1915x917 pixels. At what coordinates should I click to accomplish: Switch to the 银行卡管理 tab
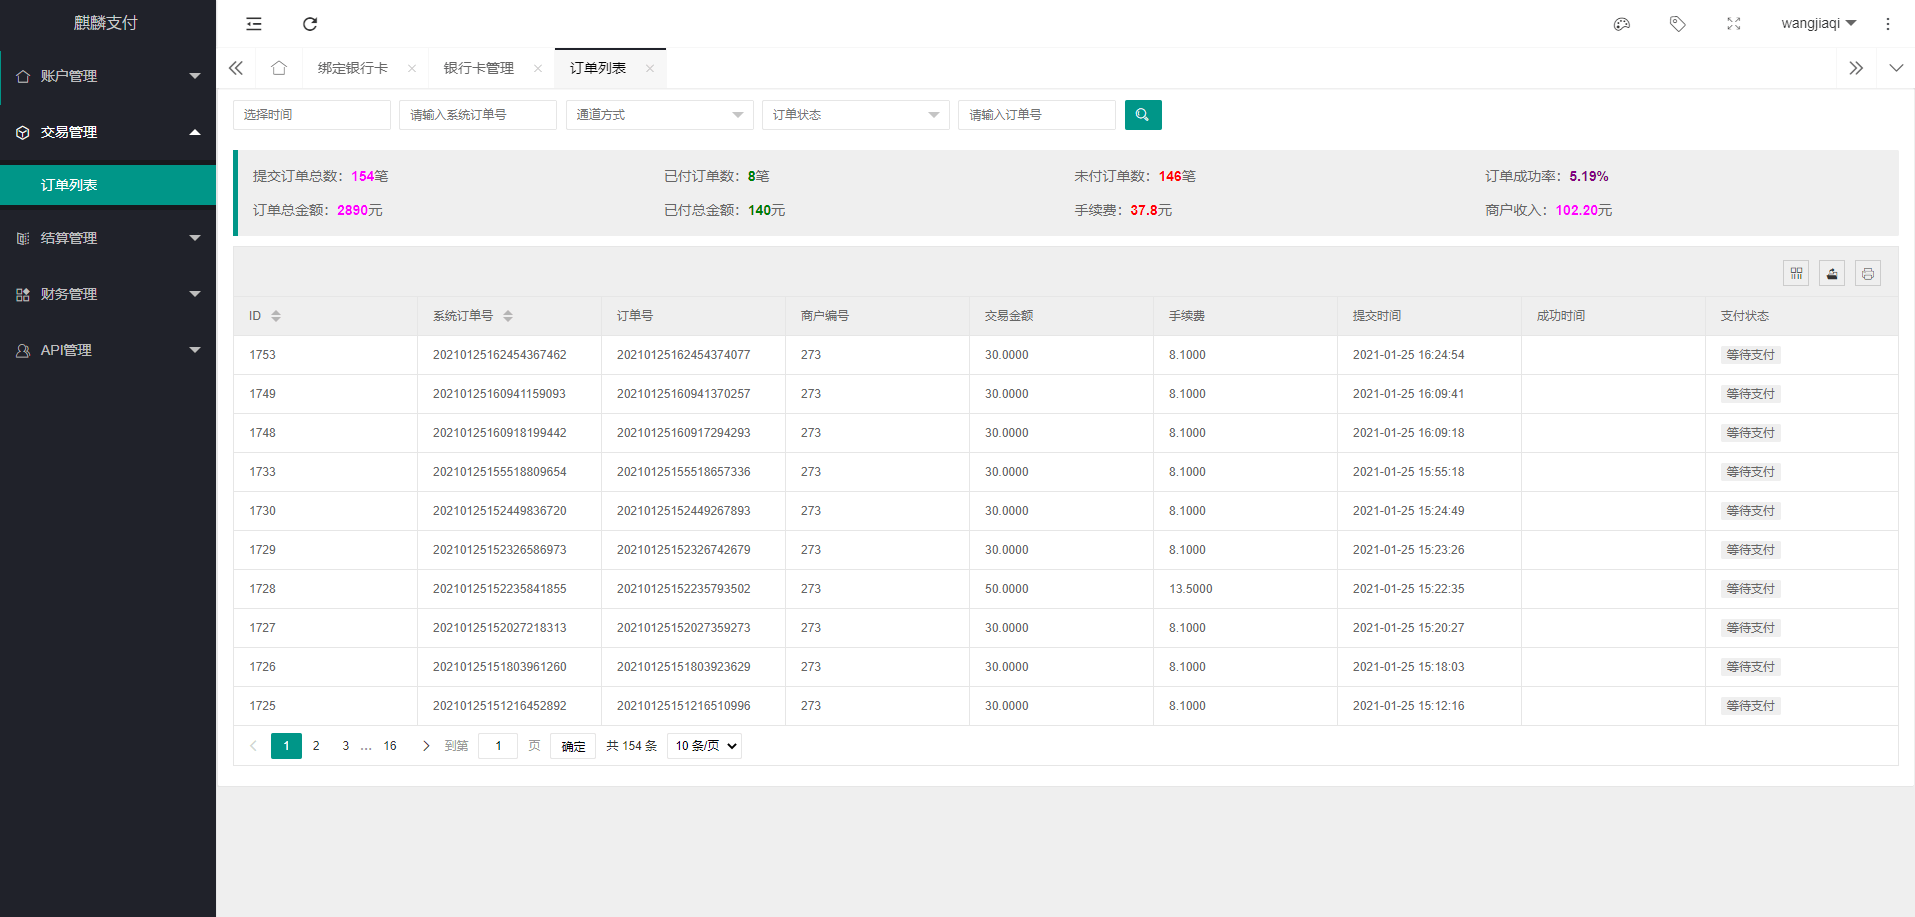479,68
